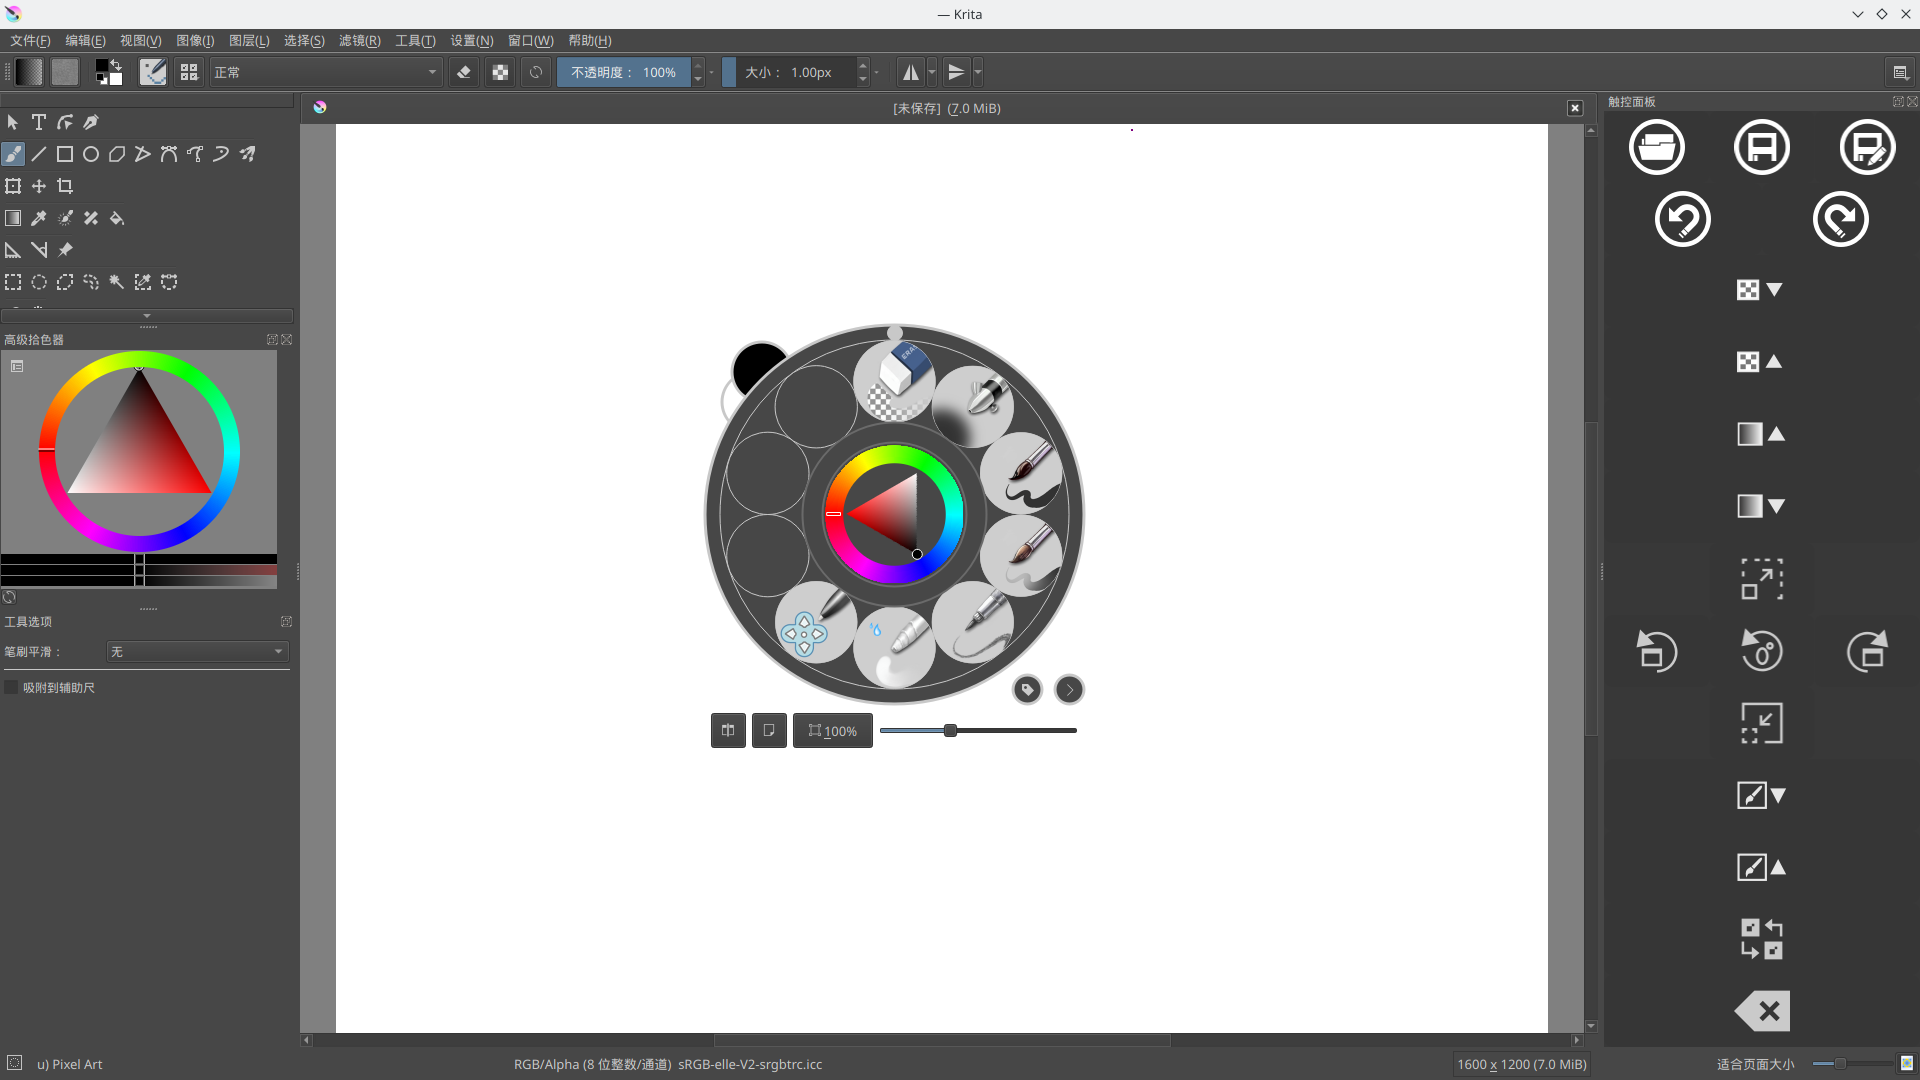Select the Color Sampler tool
The height and width of the screenshot is (1080, 1920).
(38, 218)
